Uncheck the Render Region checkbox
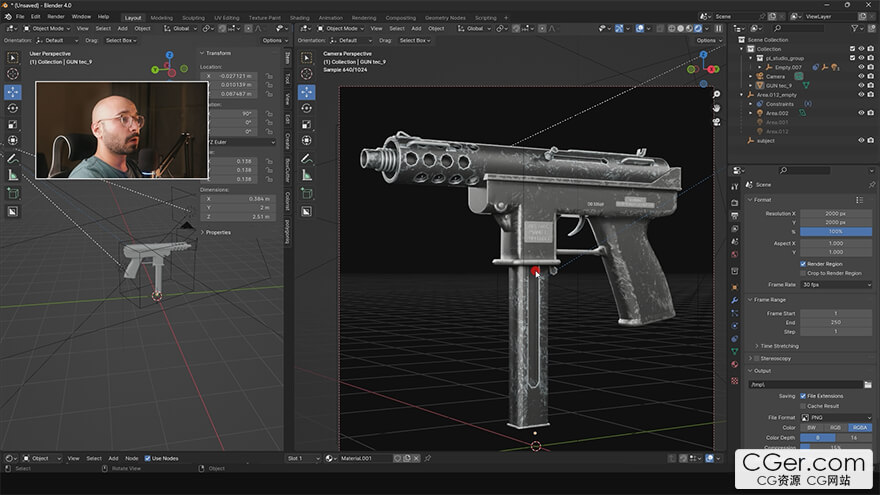Image resolution: width=880 pixels, height=495 pixels. coord(803,263)
